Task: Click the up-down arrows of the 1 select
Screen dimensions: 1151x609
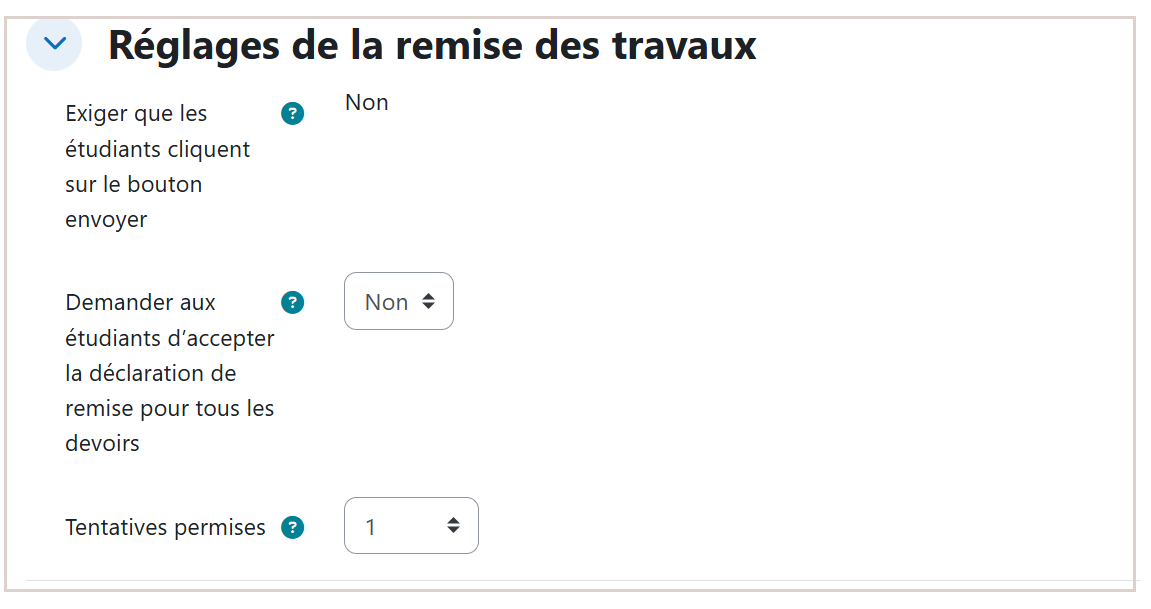Action: point(453,525)
